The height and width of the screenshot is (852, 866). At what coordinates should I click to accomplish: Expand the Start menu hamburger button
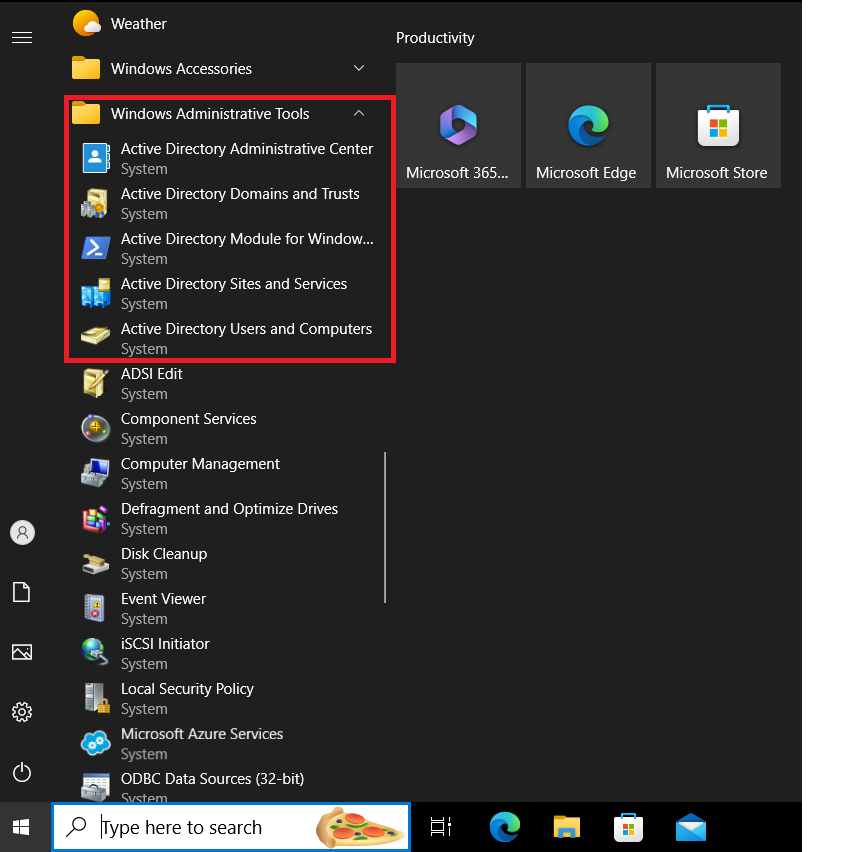pyautogui.click(x=22, y=38)
